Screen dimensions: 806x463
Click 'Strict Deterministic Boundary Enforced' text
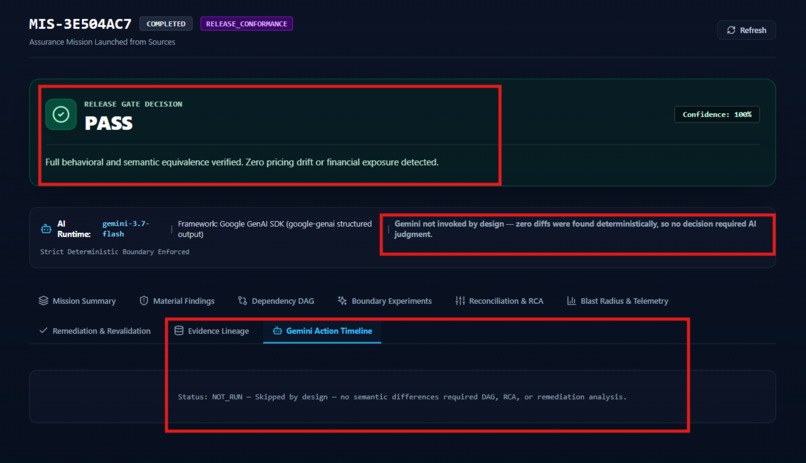115,252
